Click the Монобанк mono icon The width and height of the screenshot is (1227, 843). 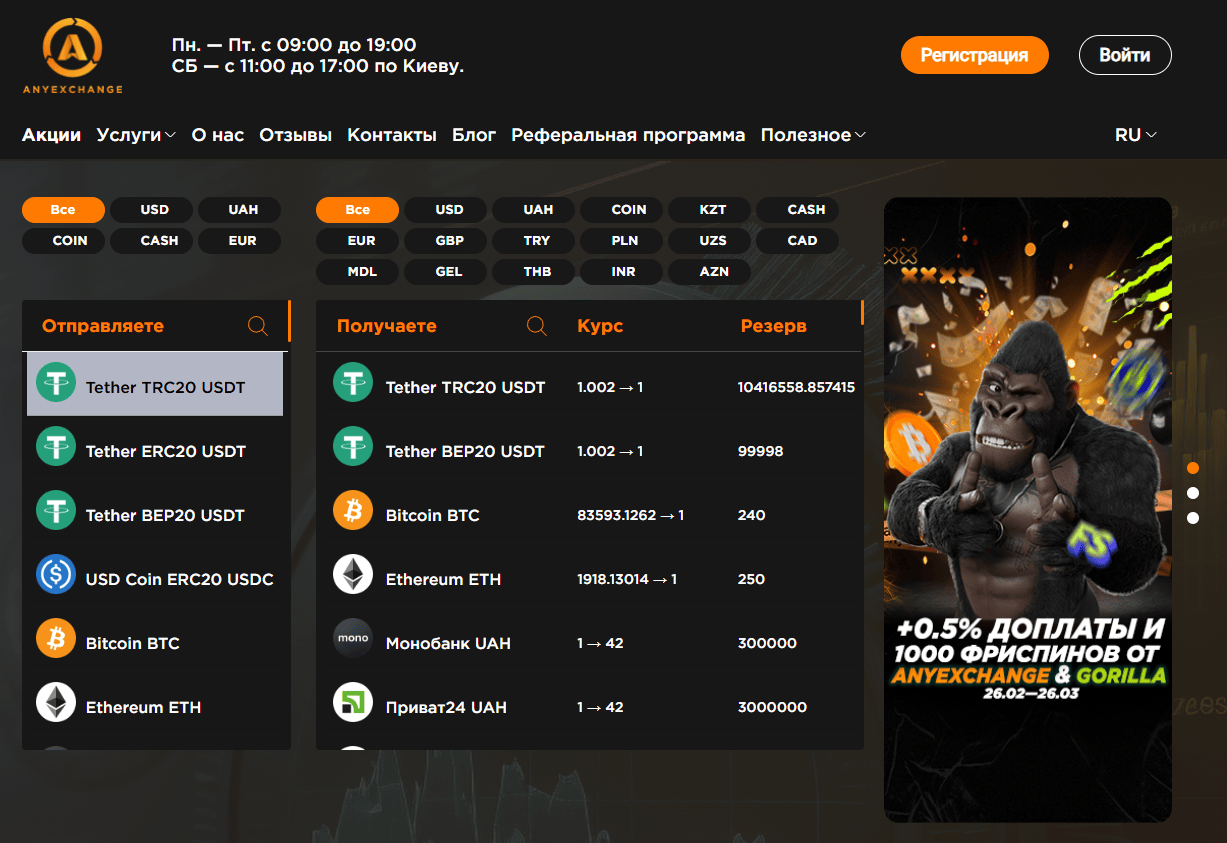coord(352,638)
